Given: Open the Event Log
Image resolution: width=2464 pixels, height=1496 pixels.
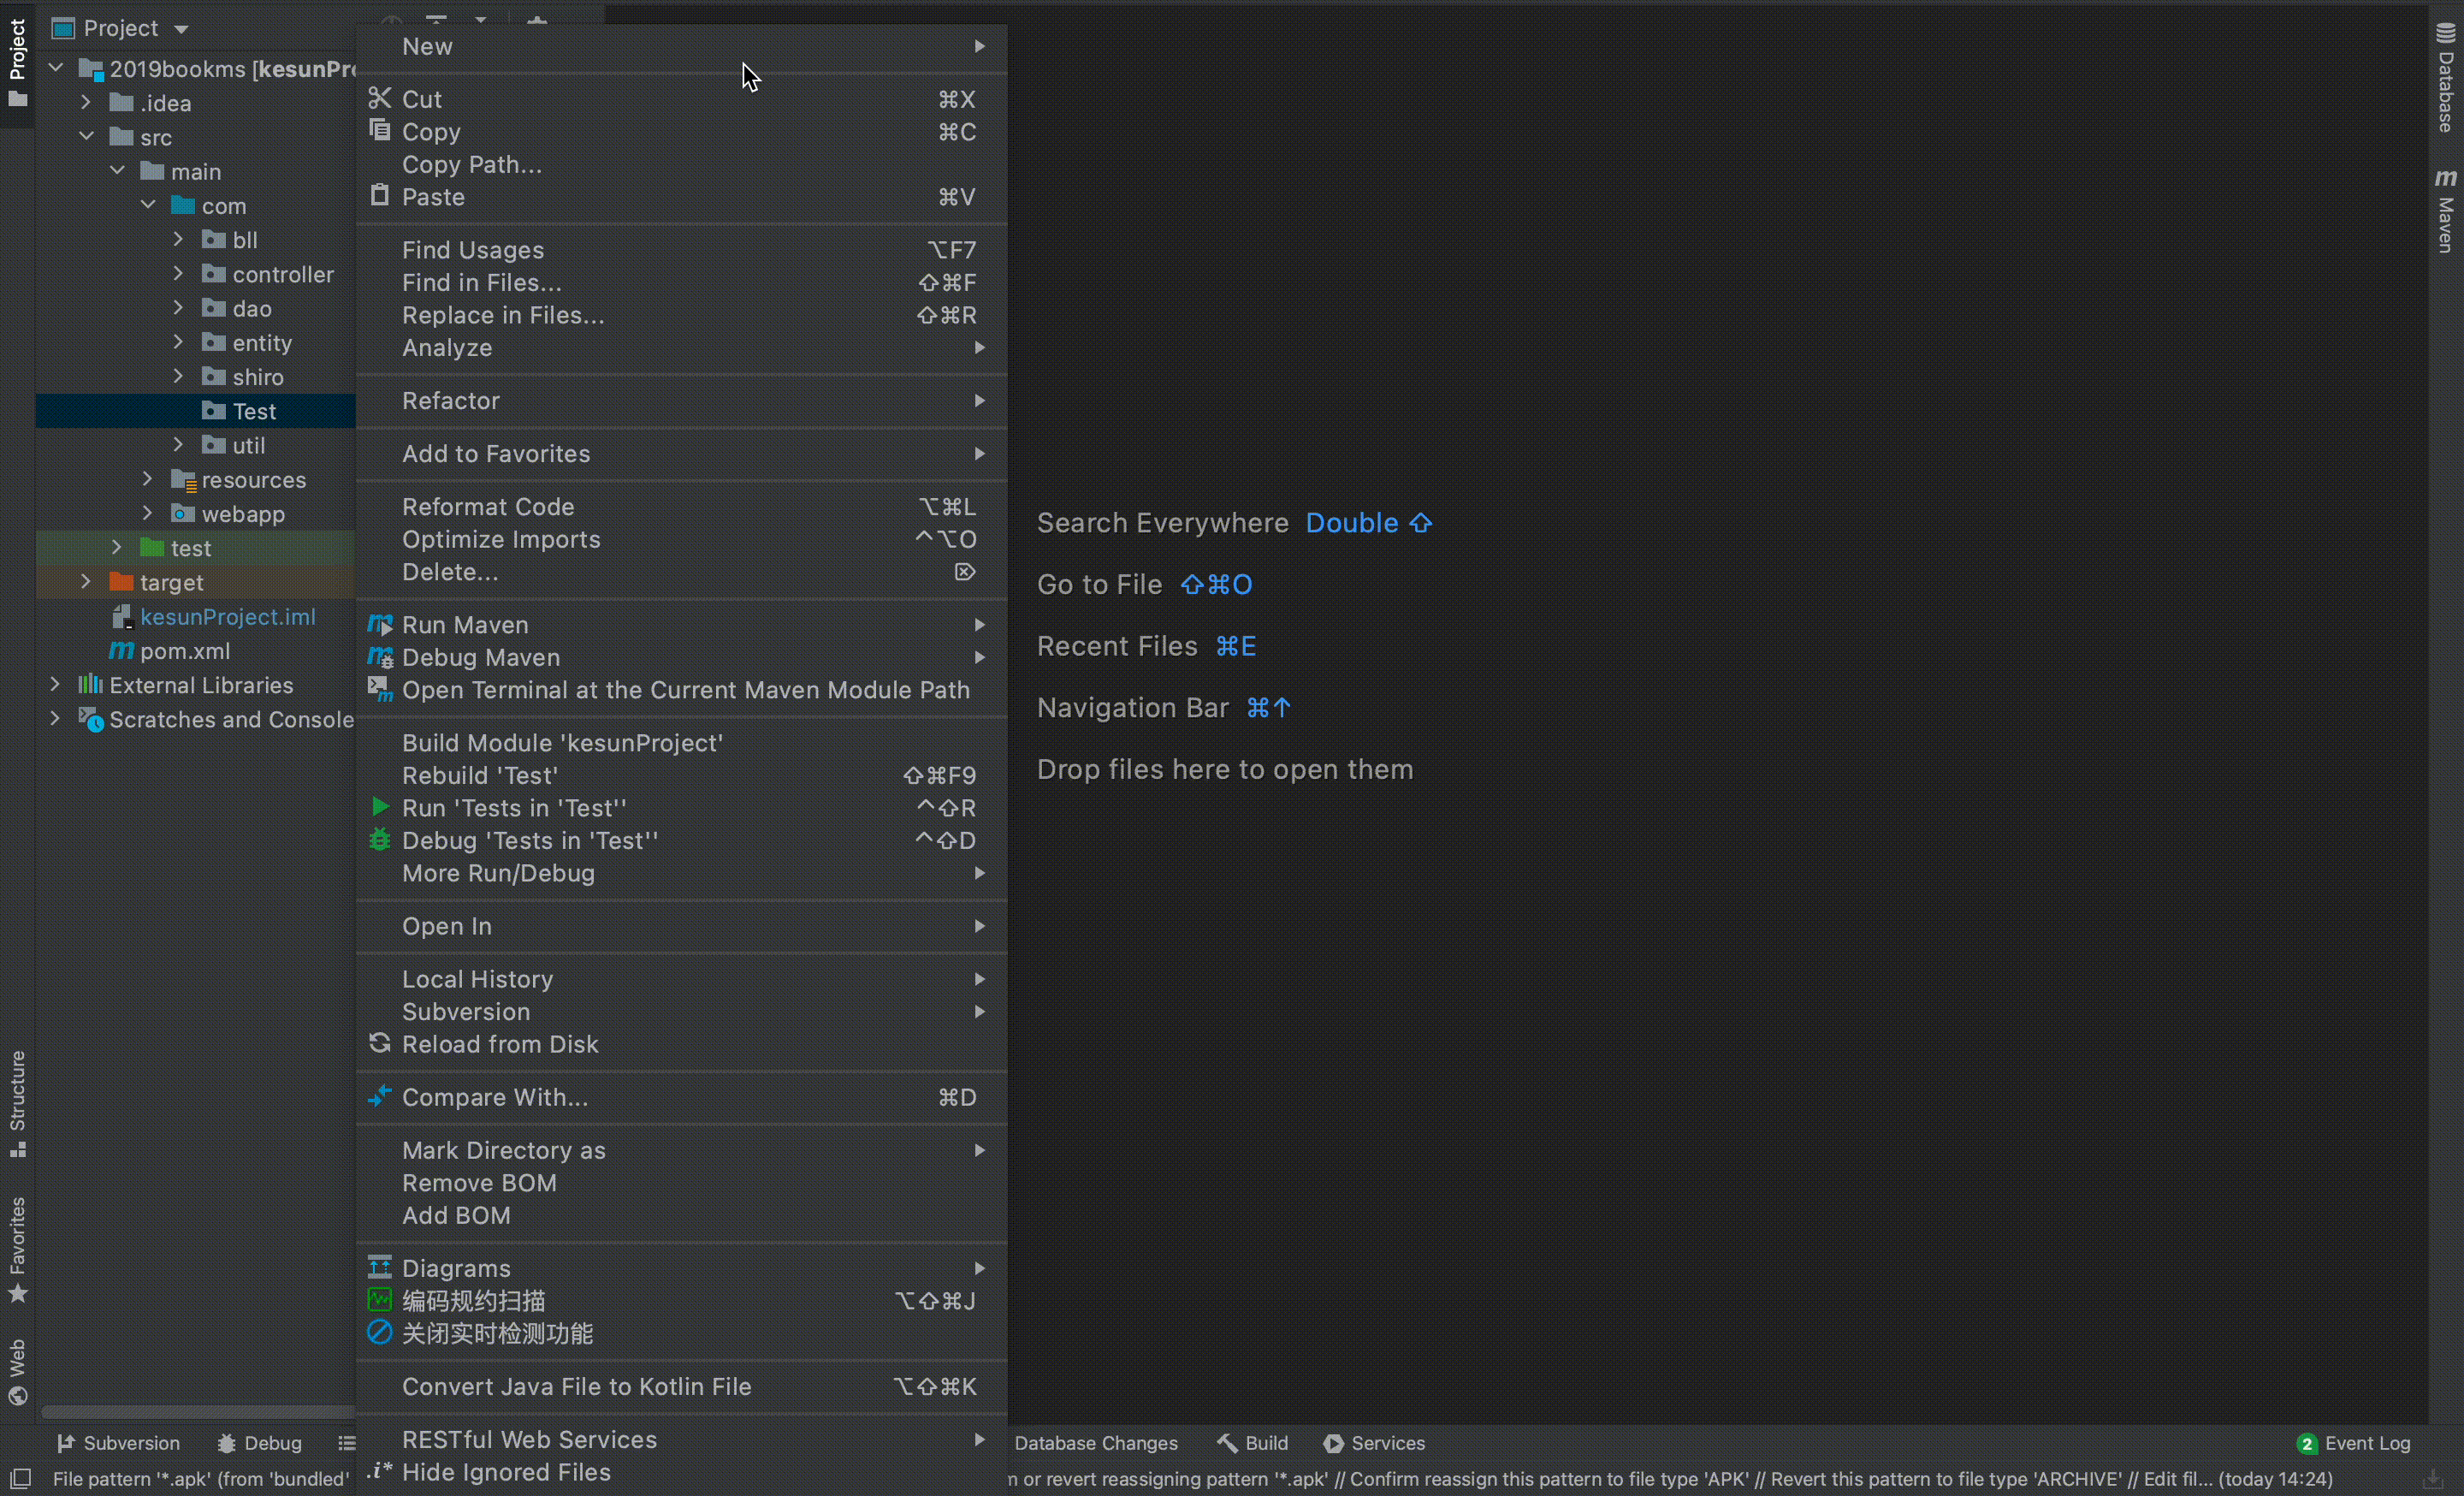Looking at the screenshot, I should pos(2354,1443).
